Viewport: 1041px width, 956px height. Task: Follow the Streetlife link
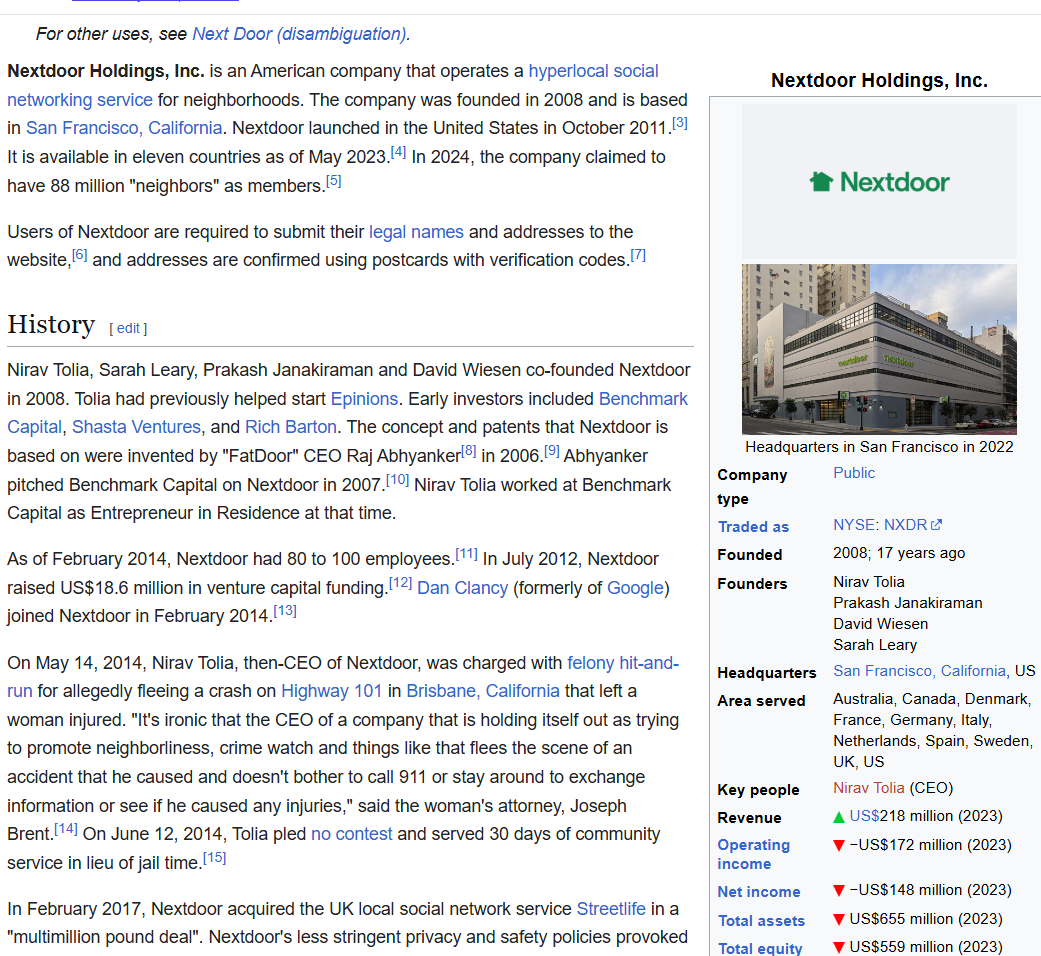[x=611, y=909]
